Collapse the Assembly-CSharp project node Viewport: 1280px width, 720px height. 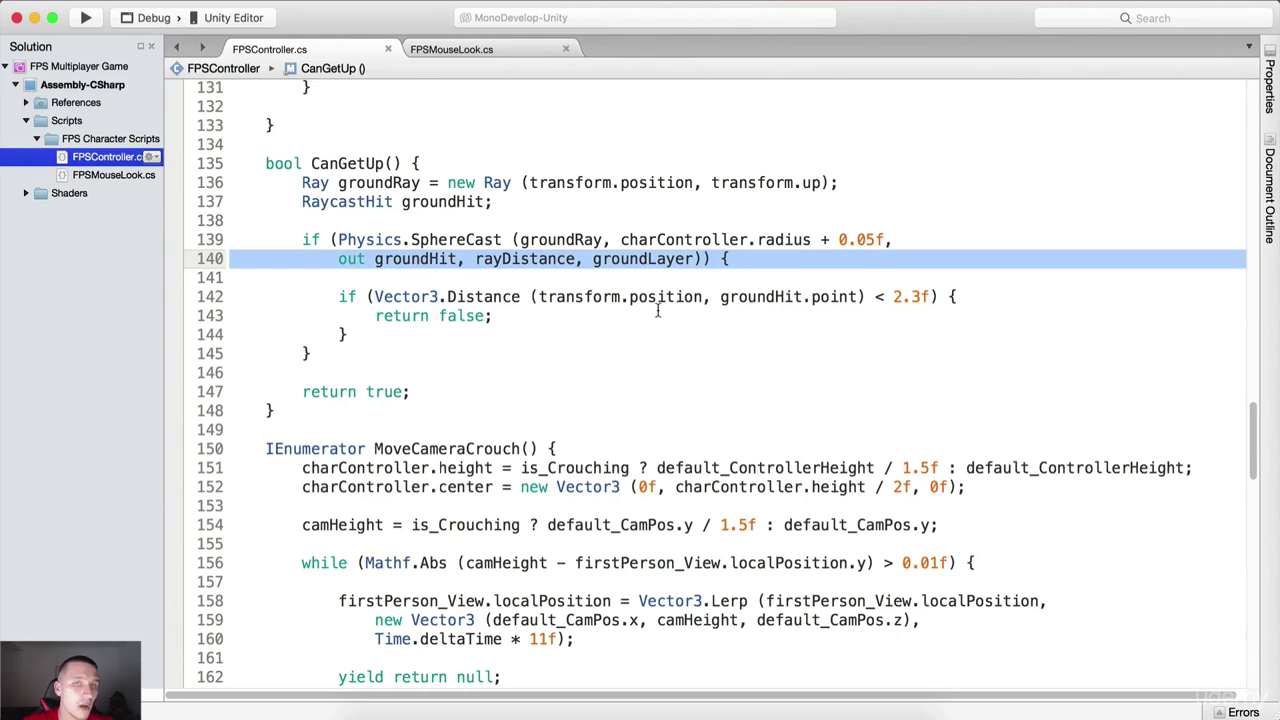(x=15, y=85)
